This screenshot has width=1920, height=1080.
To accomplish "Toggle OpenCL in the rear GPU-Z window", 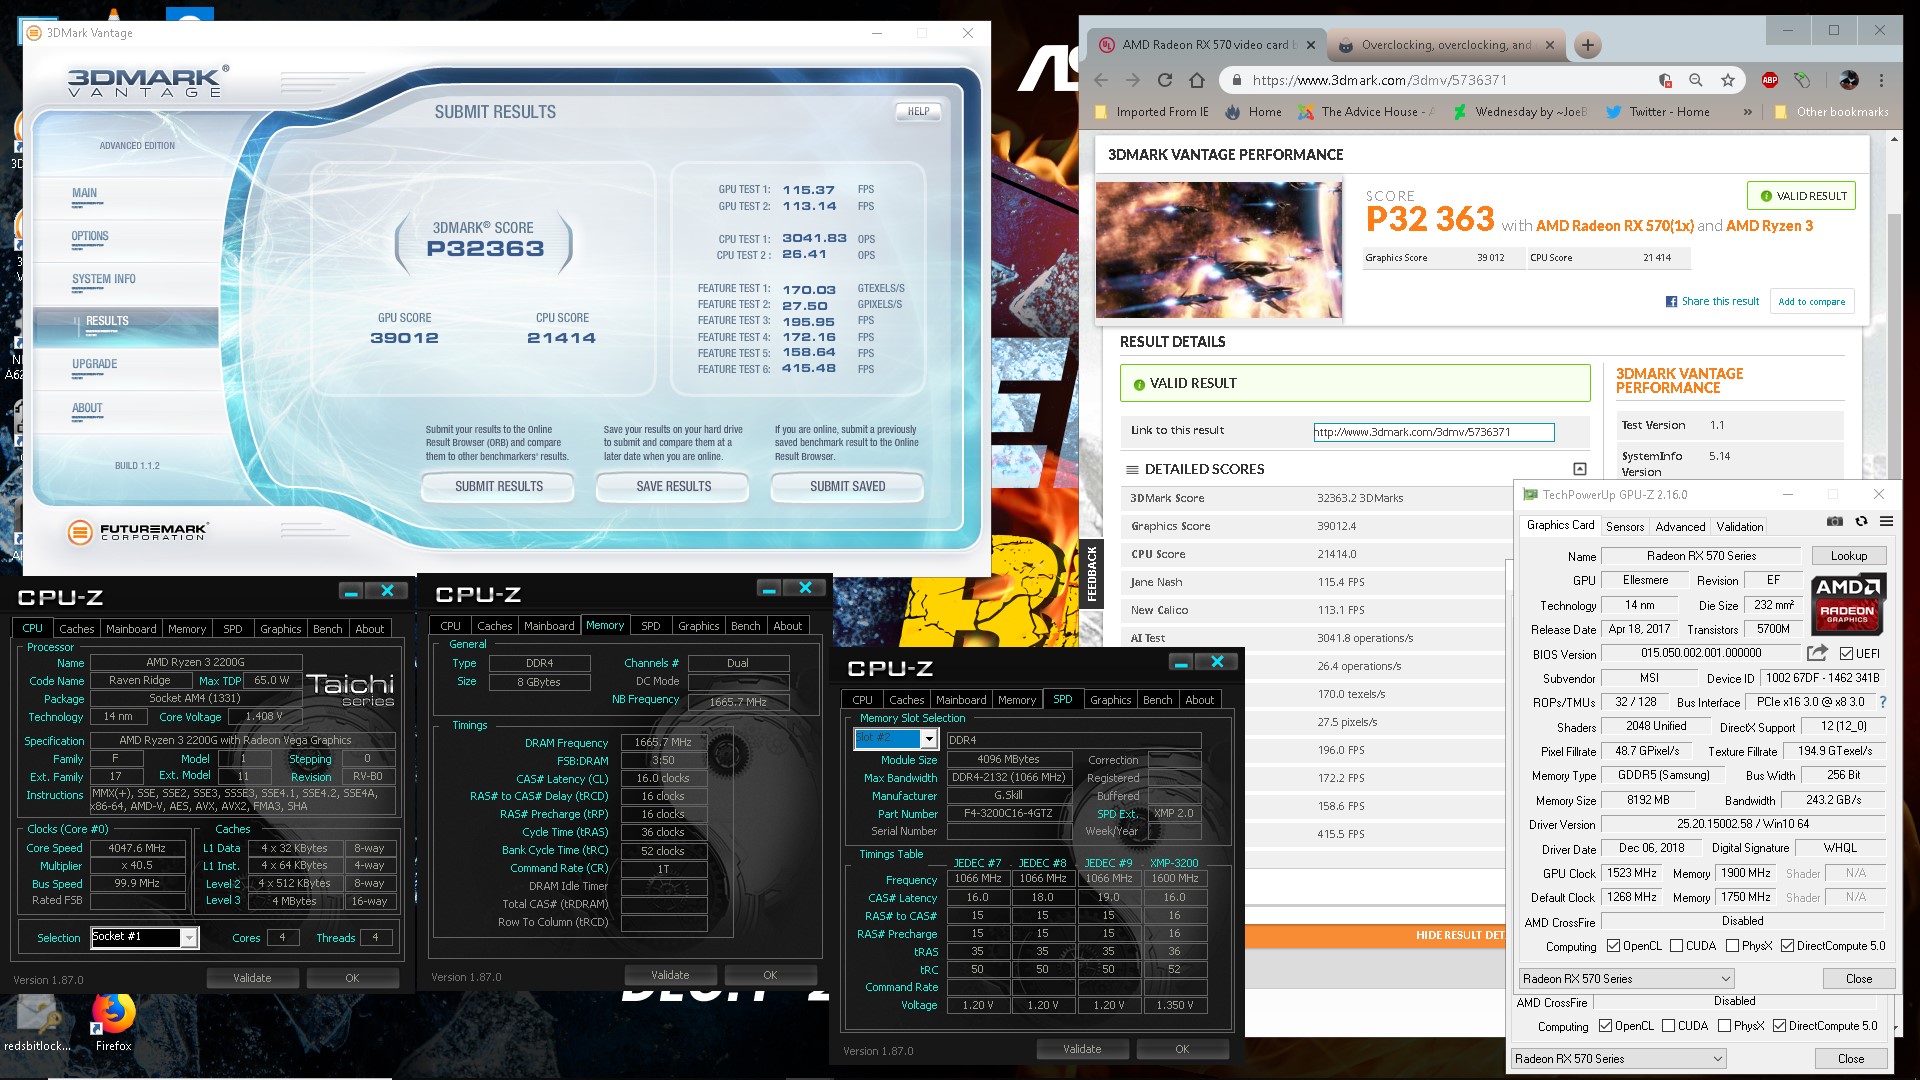I will point(1605,1026).
